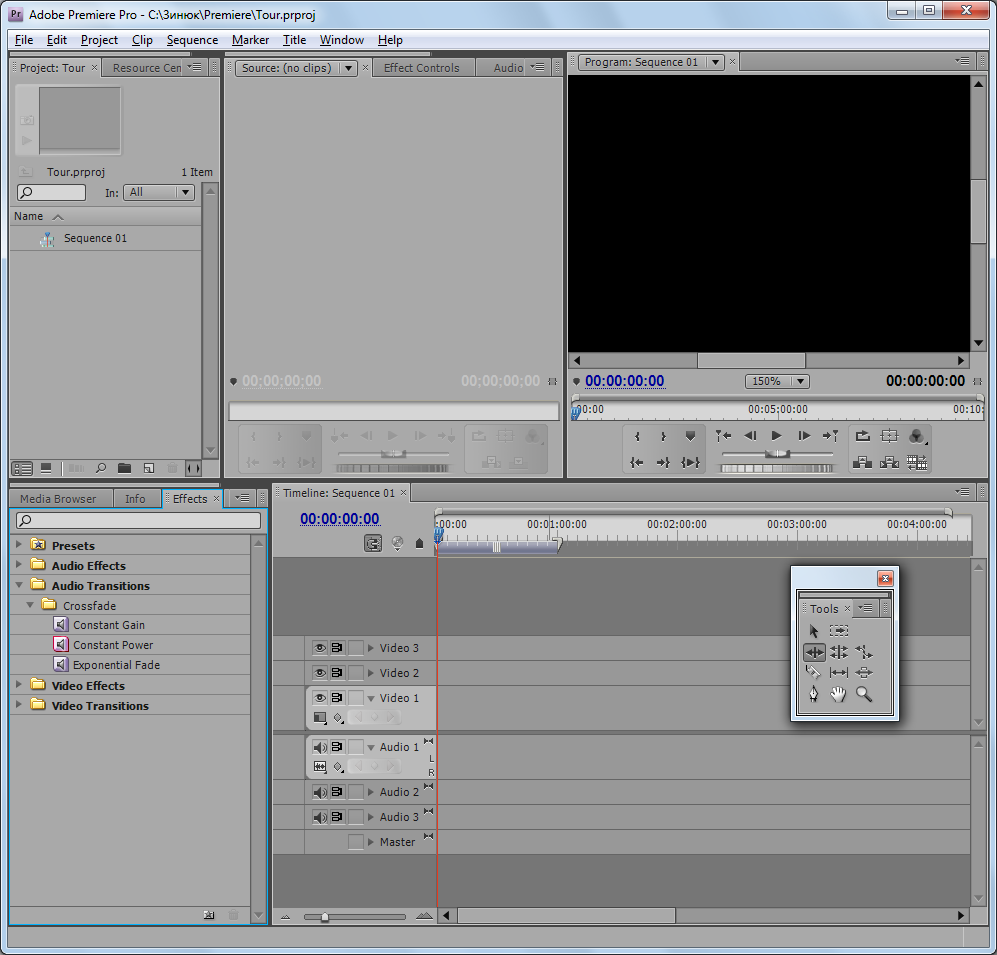This screenshot has width=997, height=955.
Task: Toggle Video 2 track output eye
Action: (320, 673)
